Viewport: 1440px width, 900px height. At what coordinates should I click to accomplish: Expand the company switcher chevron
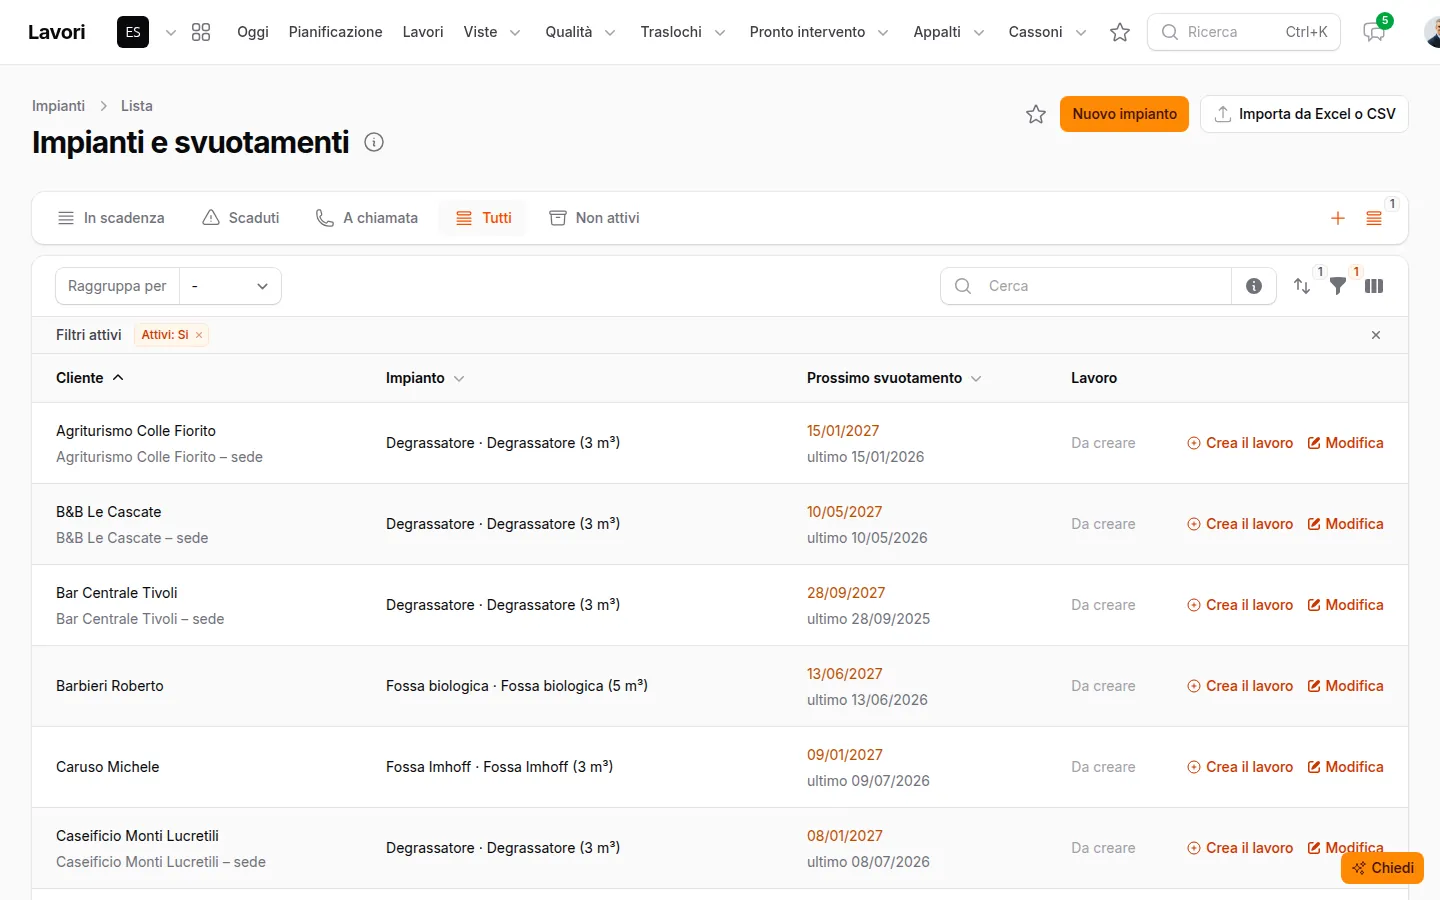click(x=171, y=32)
